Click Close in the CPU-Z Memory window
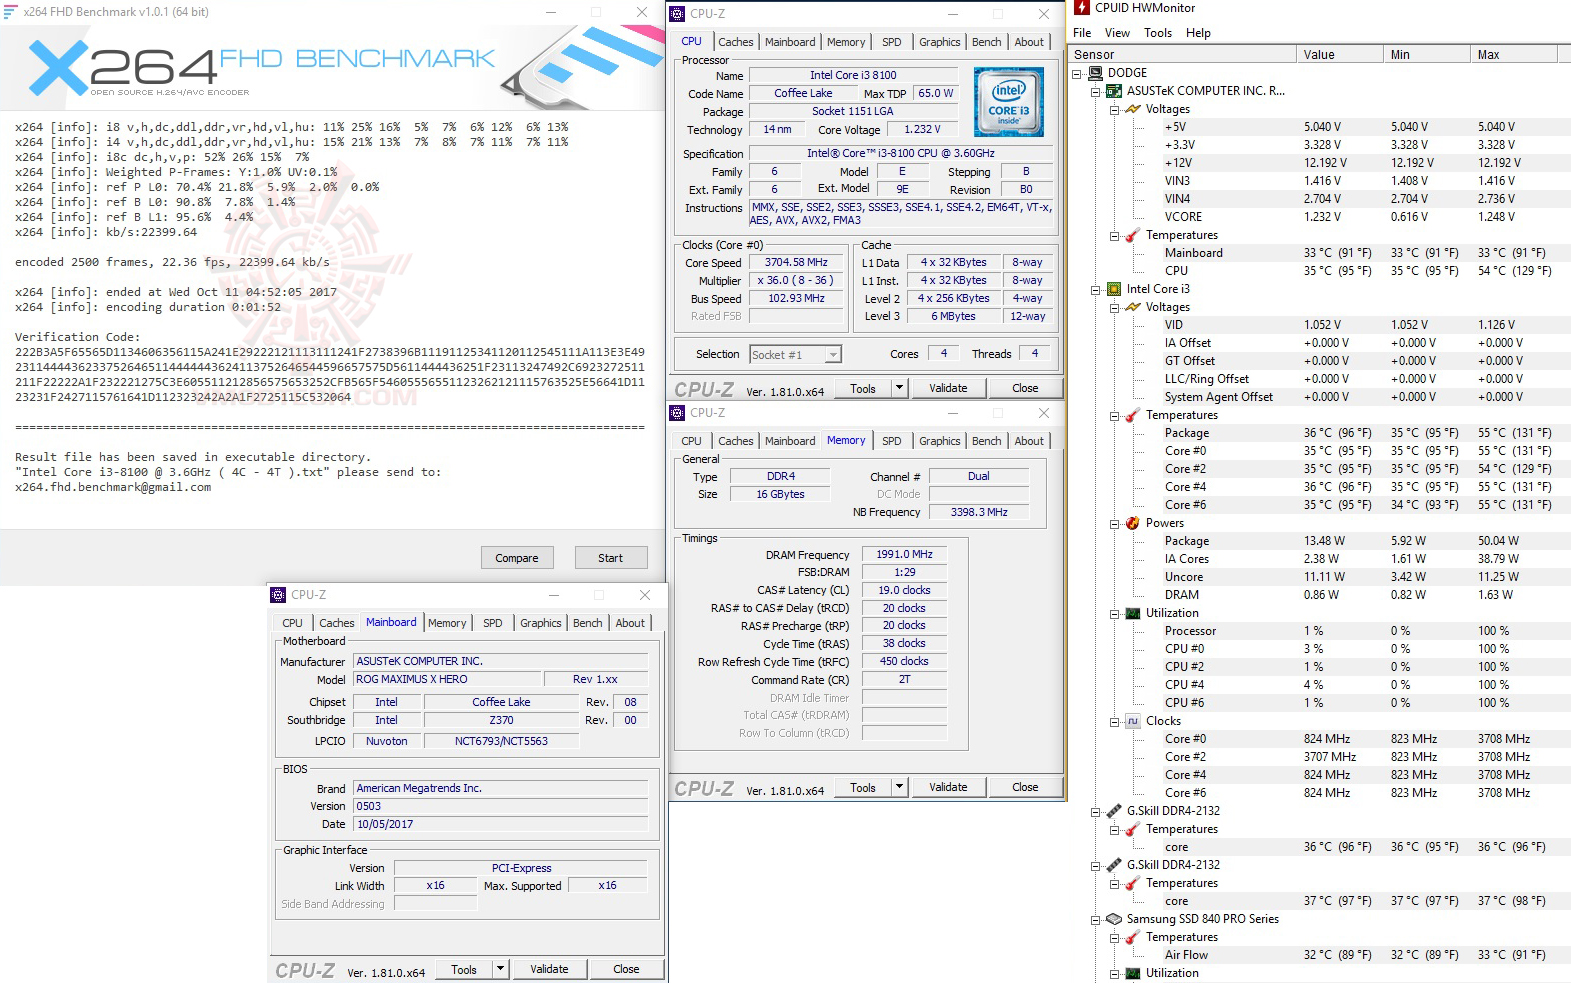This screenshot has width=1571, height=983. click(1025, 787)
